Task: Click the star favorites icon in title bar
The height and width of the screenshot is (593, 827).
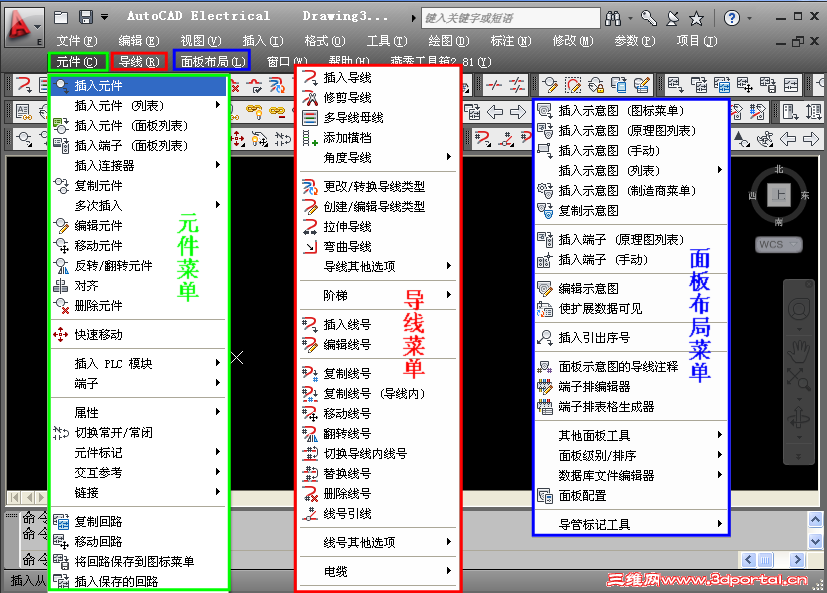Action: 697,18
